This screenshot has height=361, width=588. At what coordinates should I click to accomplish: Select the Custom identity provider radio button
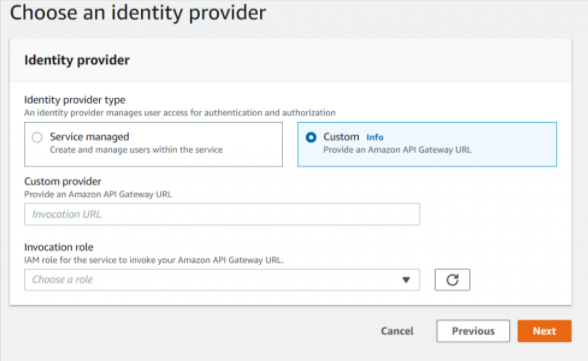click(x=311, y=137)
